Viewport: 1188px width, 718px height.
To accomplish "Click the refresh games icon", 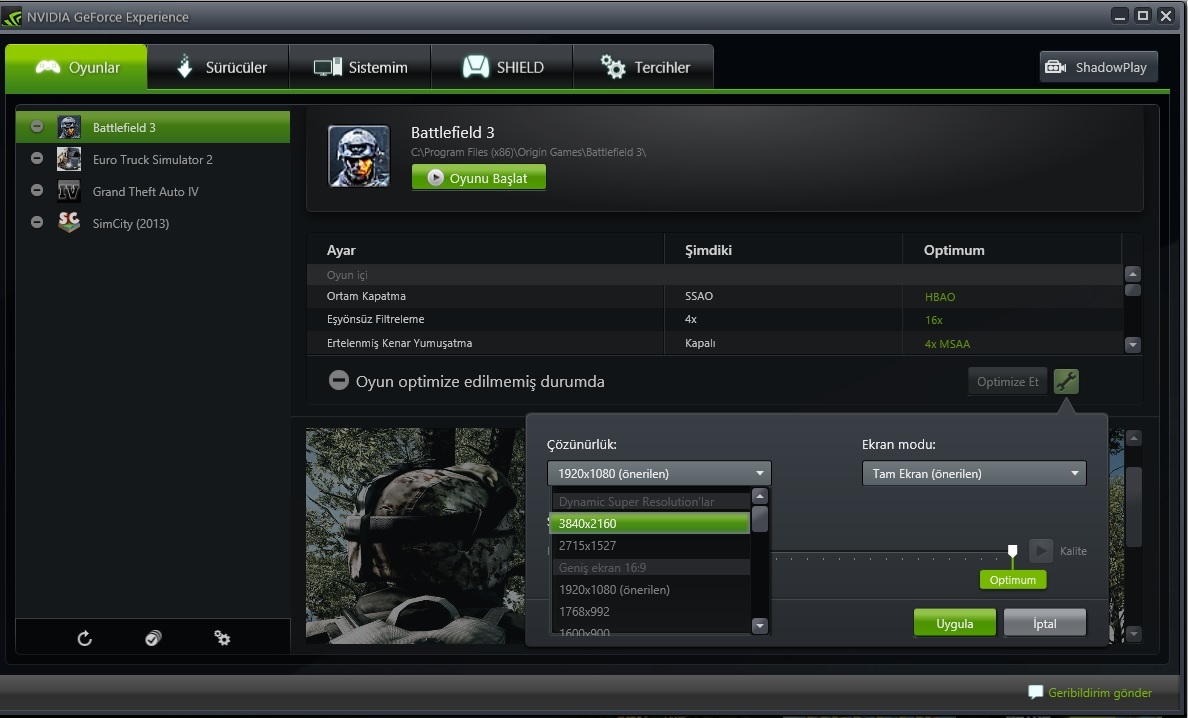I will (x=85, y=638).
